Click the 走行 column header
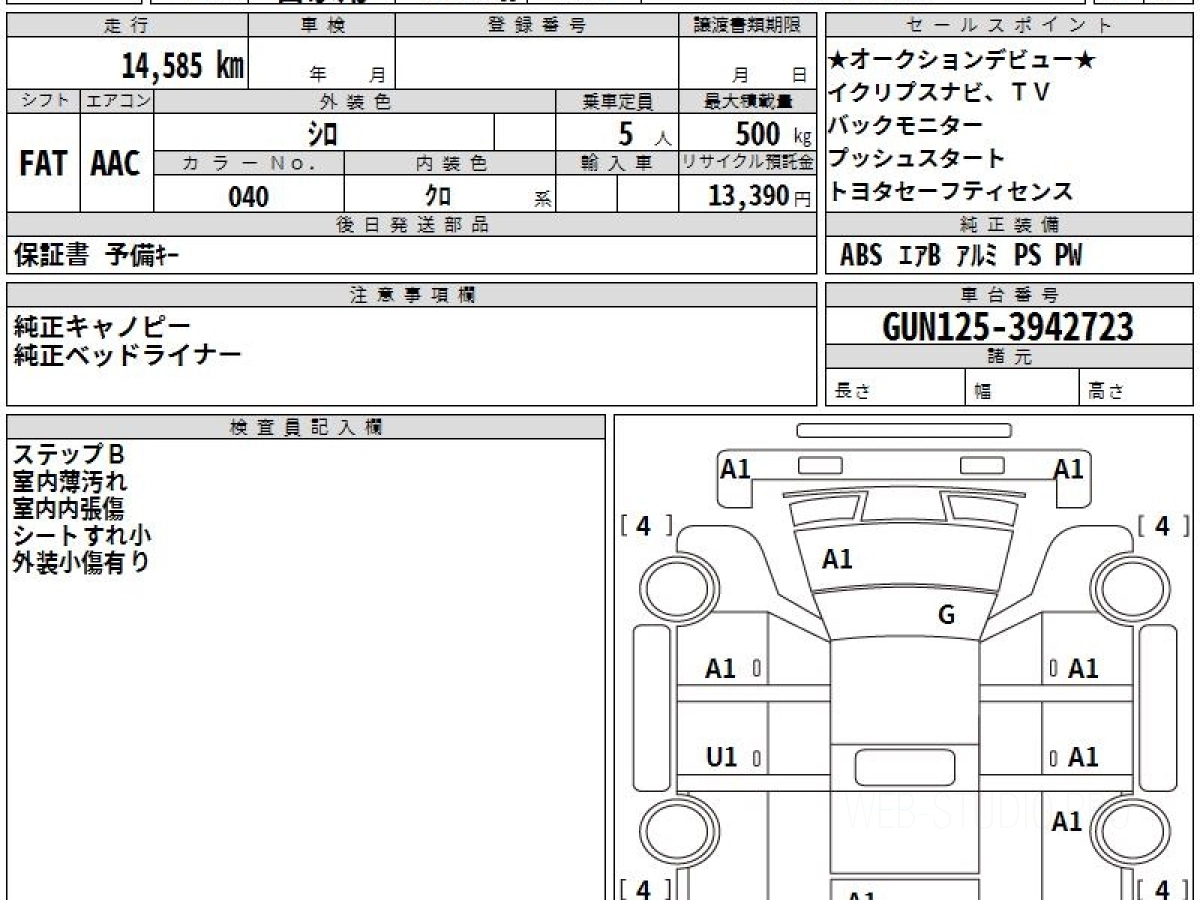This screenshot has height=900, width=1200. (127, 26)
